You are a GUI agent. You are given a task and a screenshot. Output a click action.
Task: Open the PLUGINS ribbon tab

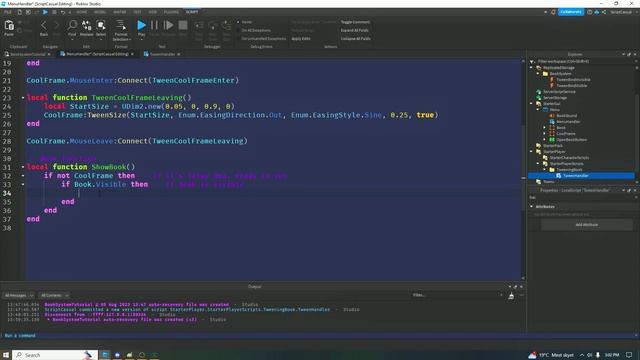171,12
